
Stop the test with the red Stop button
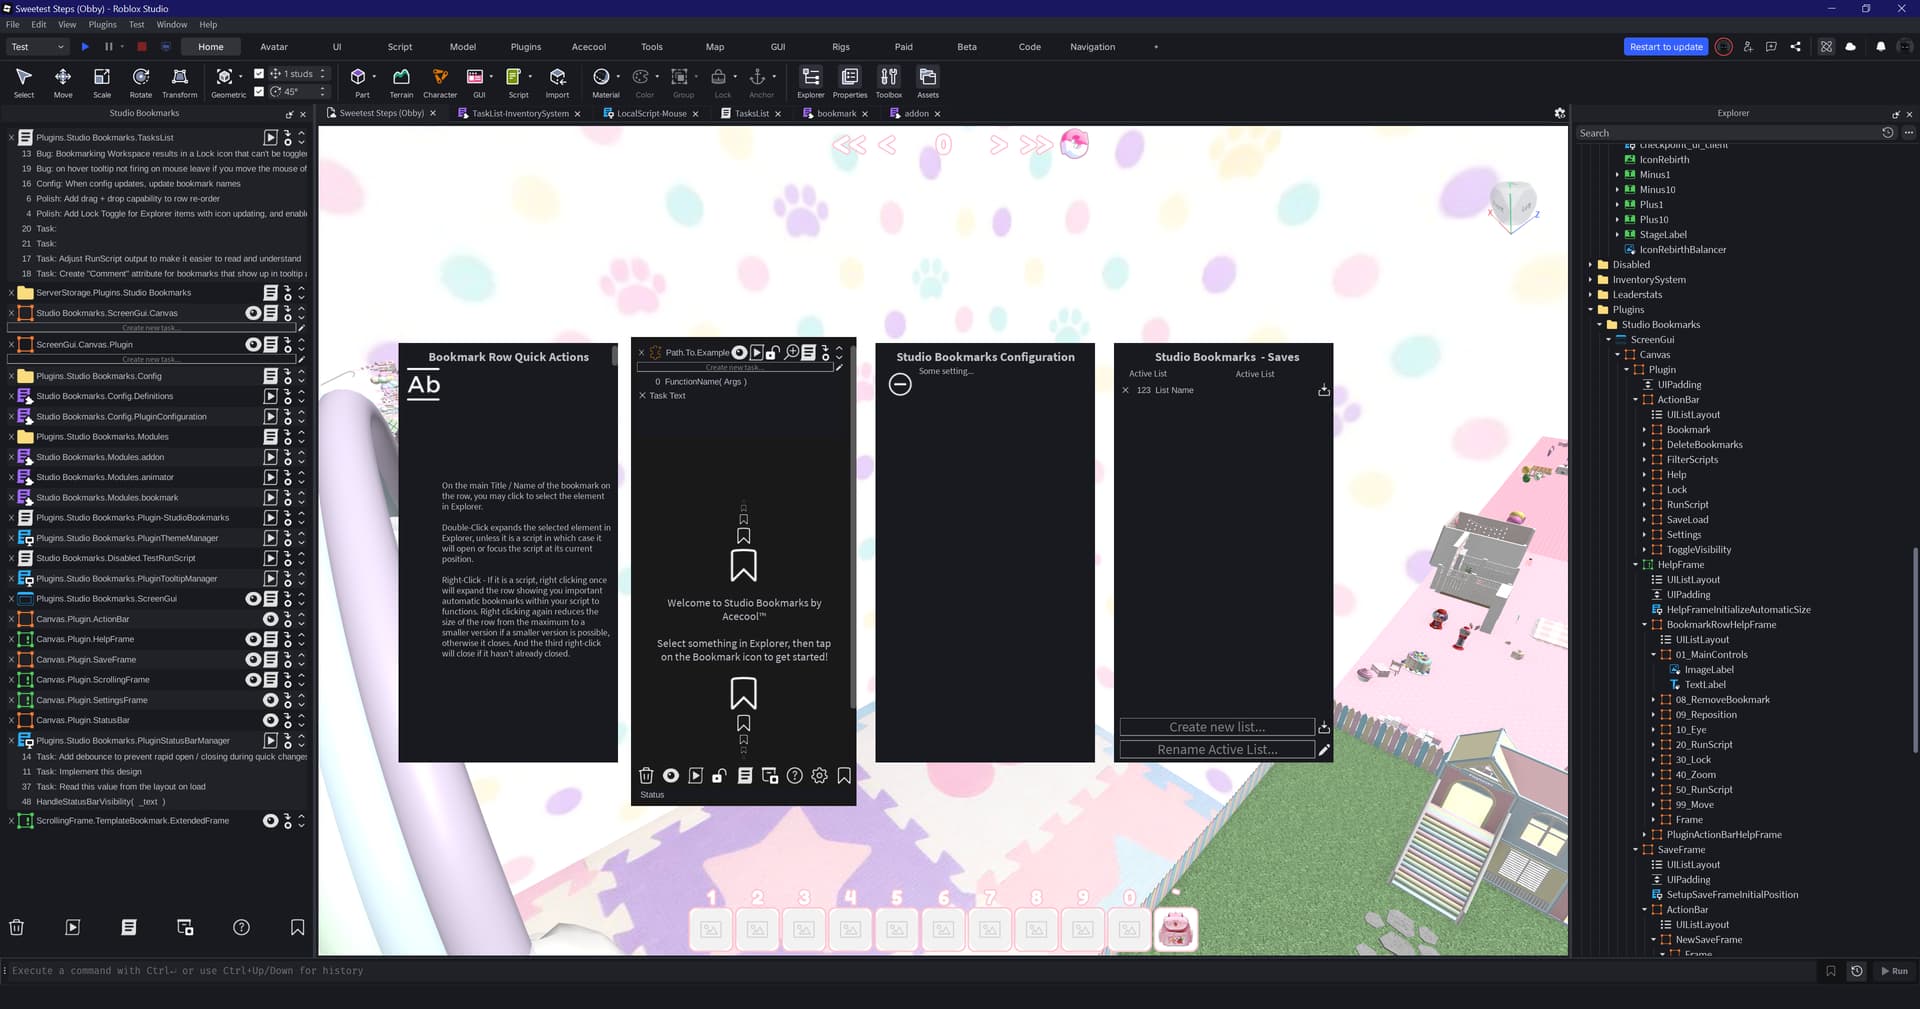(142, 47)
